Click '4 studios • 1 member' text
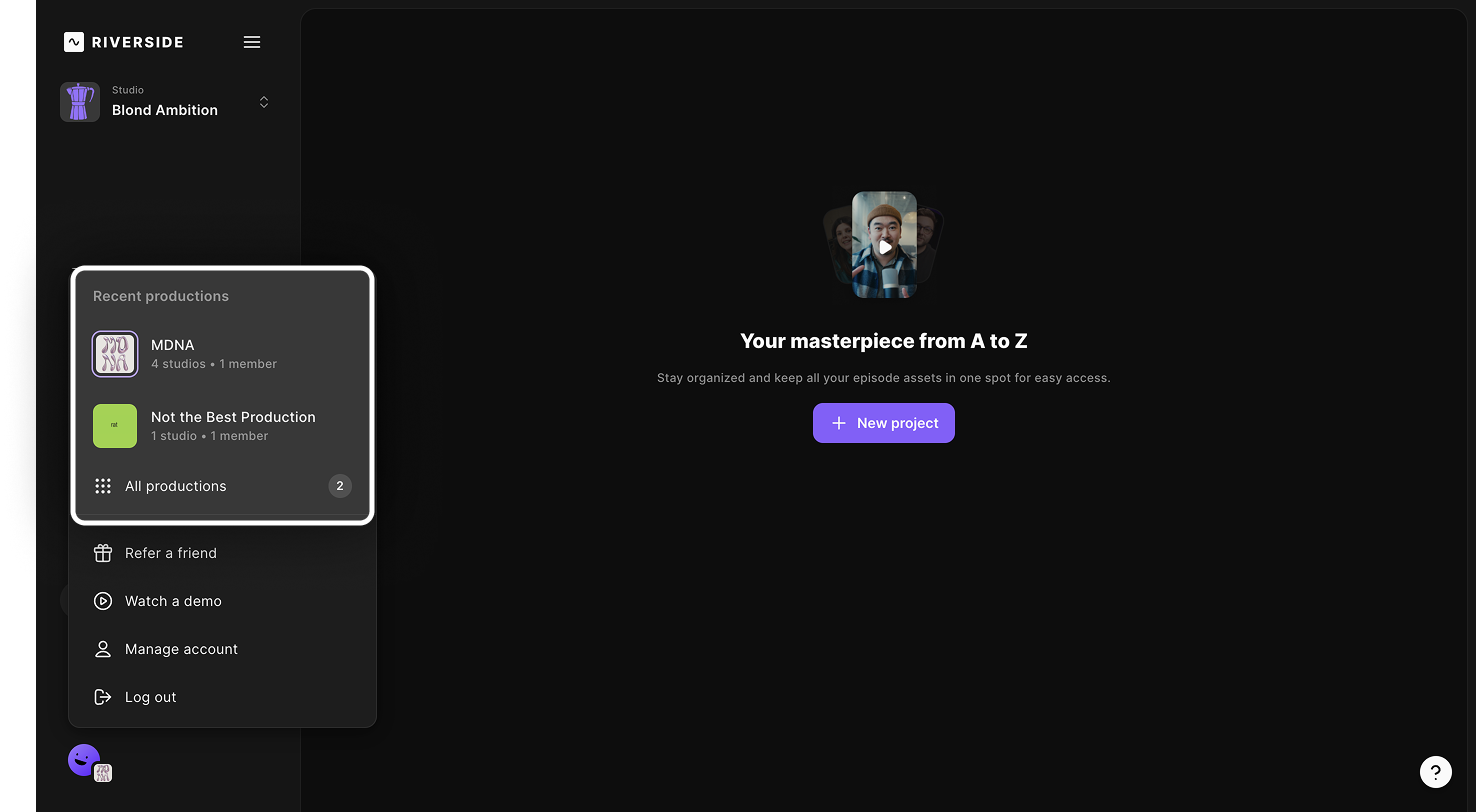Image resolution: width=1476 pixels, height=812 pixels. tap(214, 364)
